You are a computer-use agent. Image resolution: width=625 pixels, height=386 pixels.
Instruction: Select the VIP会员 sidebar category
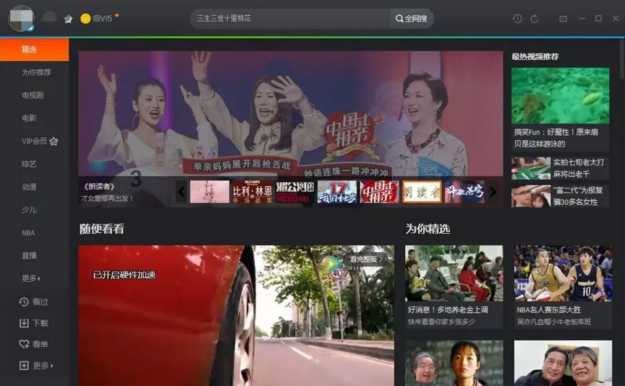pyautogui.click(x=39, y=141)
